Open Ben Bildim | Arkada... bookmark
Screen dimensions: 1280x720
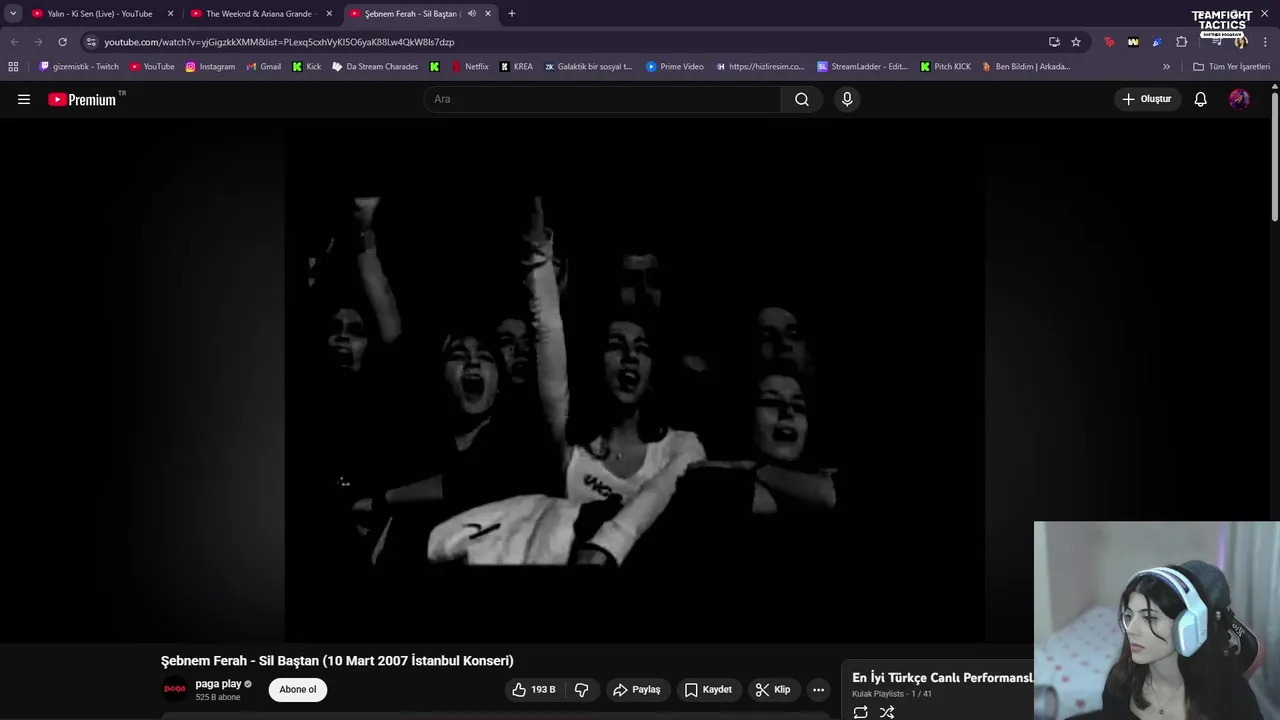pos(1026,67)
